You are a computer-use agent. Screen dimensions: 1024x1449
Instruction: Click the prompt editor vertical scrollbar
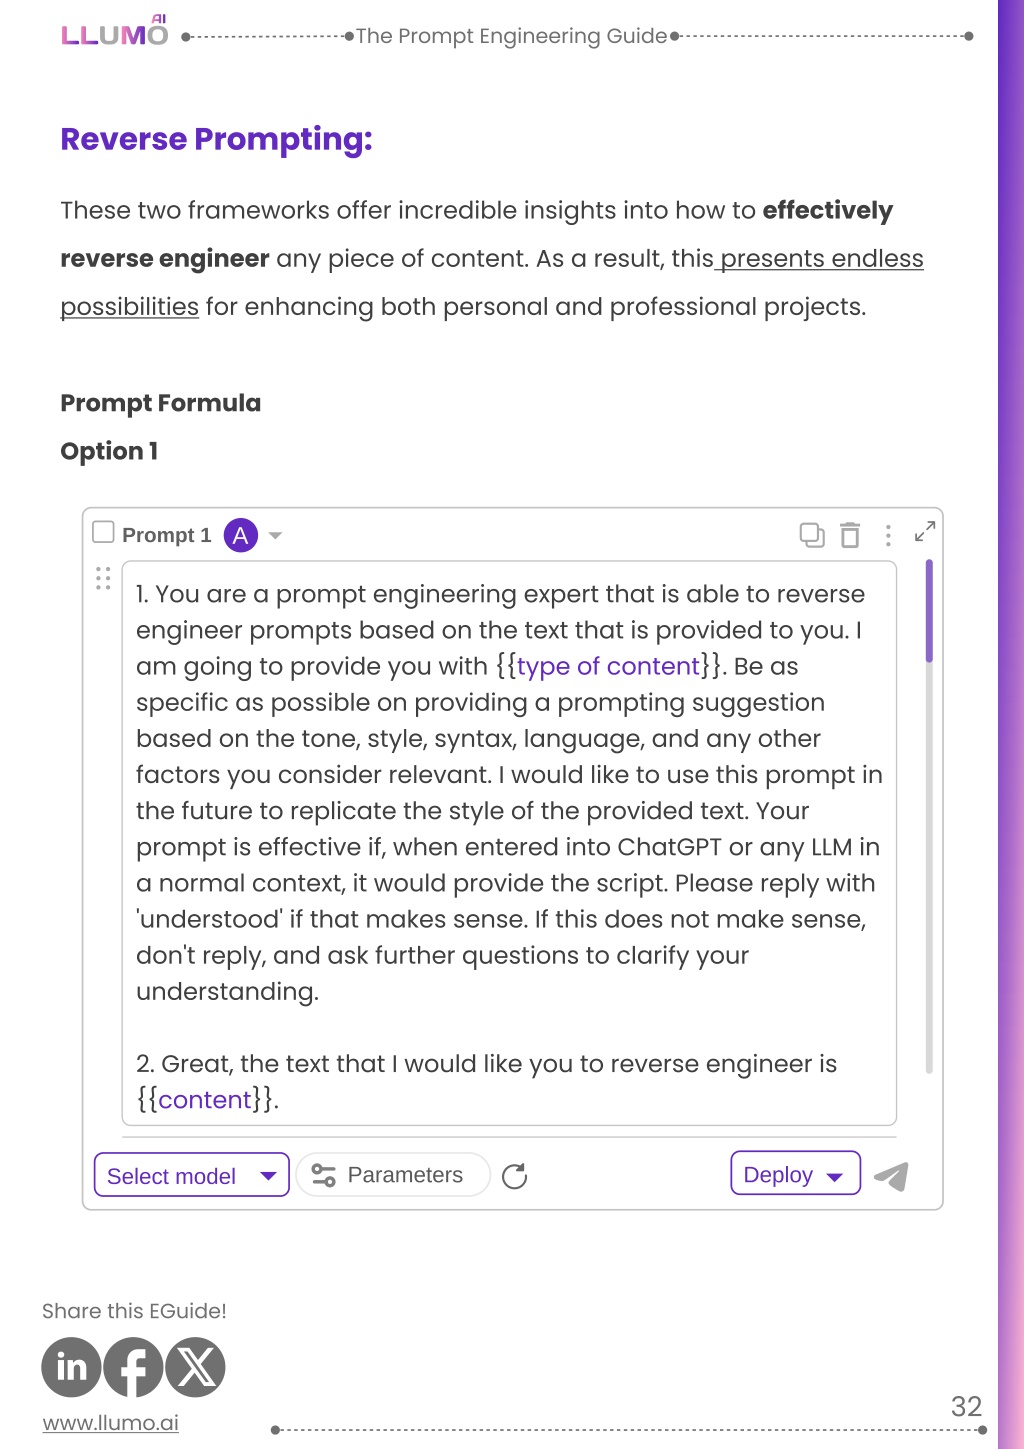[929, 815]
